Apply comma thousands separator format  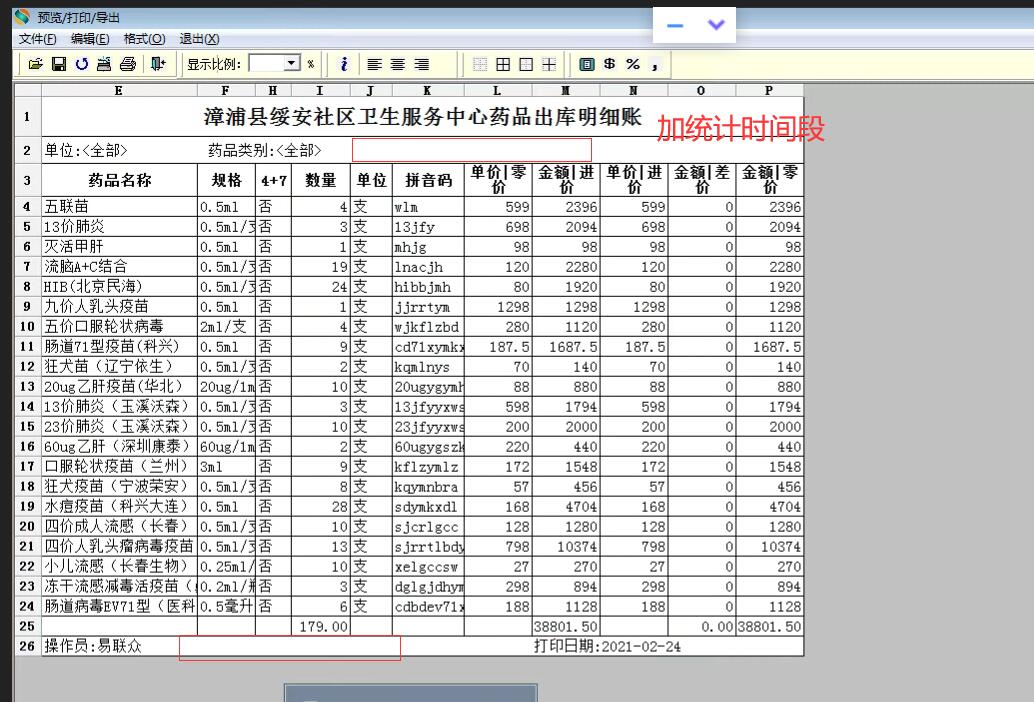[655, 65]
